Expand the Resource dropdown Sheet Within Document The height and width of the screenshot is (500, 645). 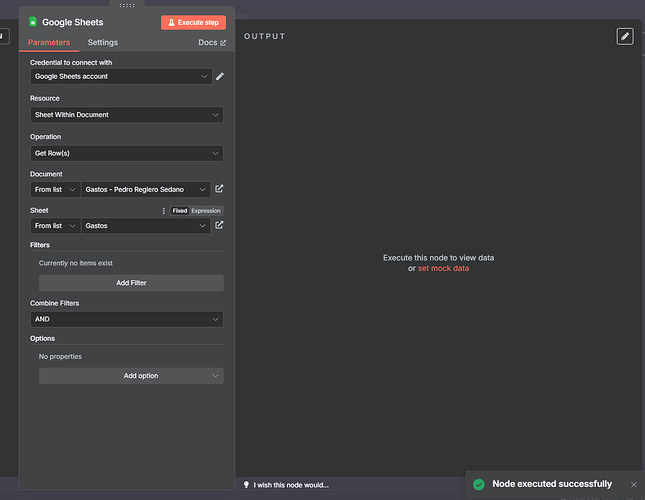tap(127, 115)
